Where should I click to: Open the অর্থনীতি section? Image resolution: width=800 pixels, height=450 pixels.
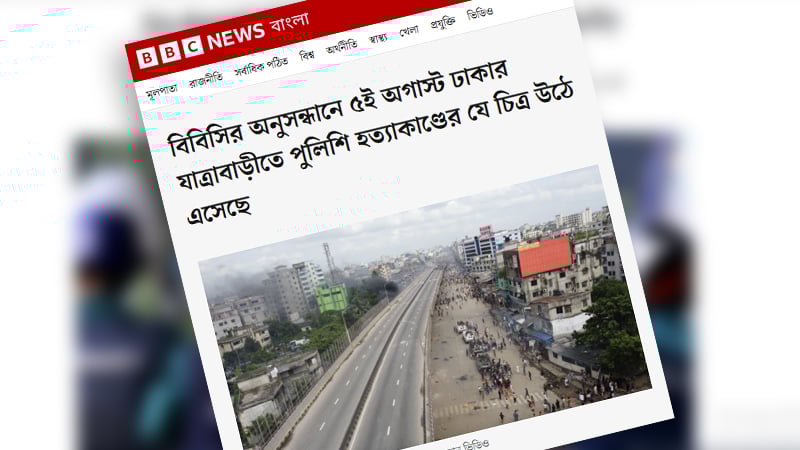[x=341, y=46]
